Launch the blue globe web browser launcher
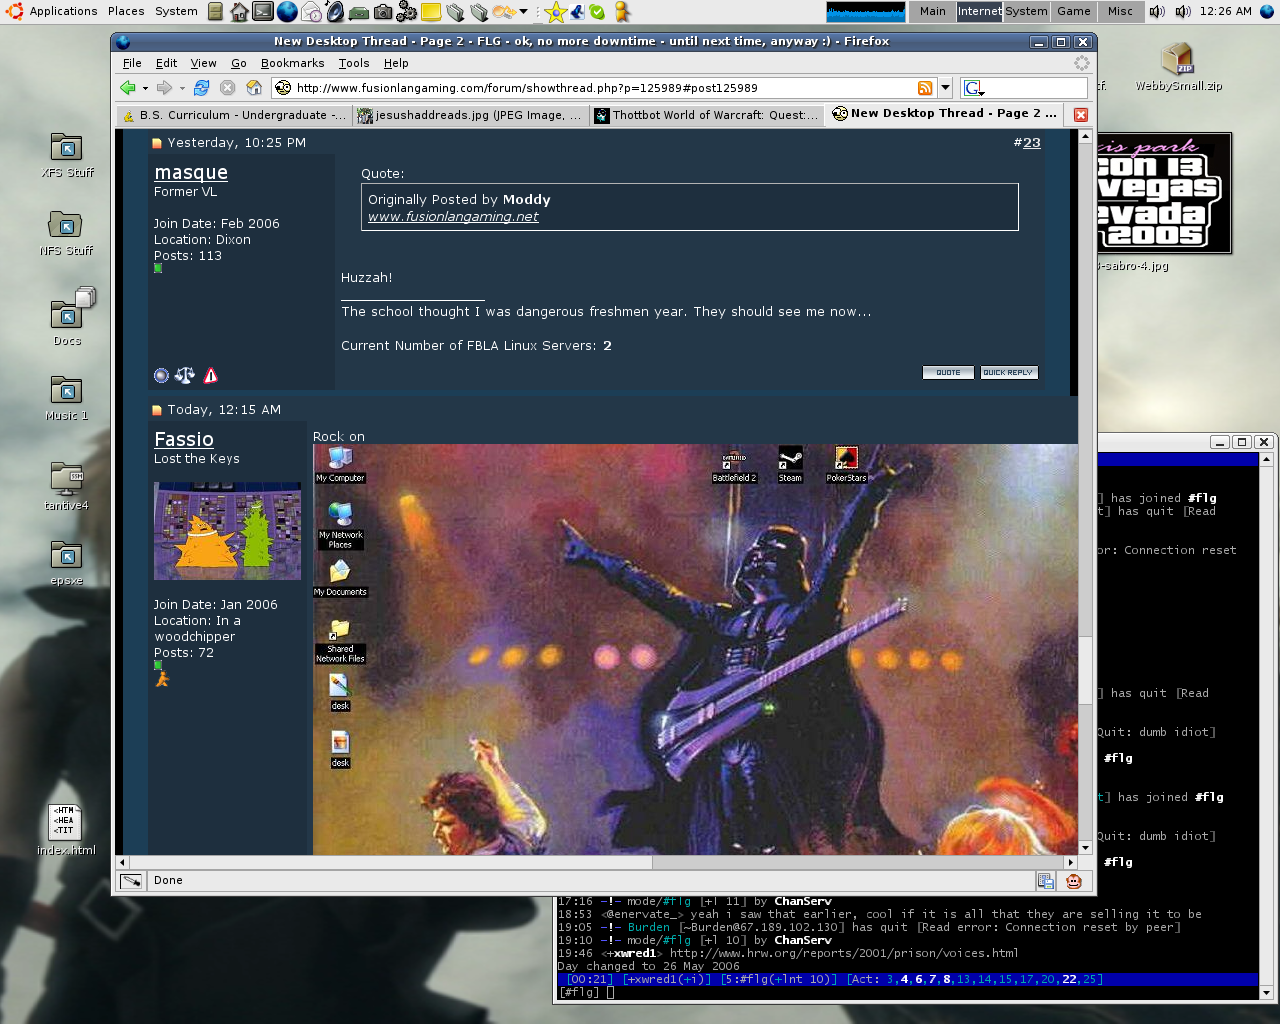Viewport: 1280px width, 1024px height. point(287,12)
